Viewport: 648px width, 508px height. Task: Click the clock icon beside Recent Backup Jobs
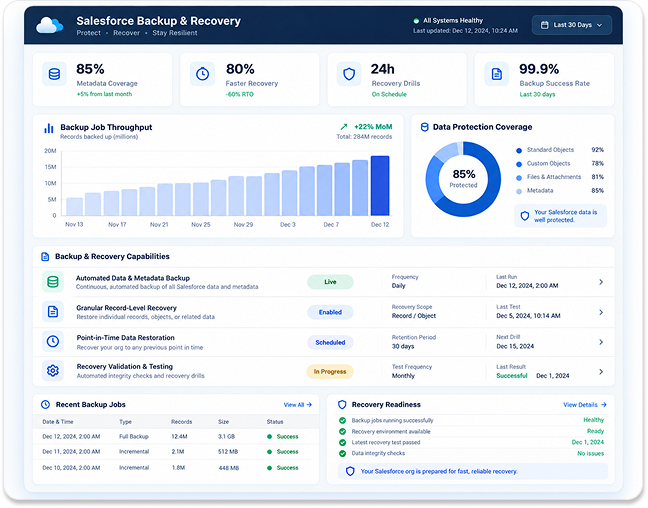(45, 405)
